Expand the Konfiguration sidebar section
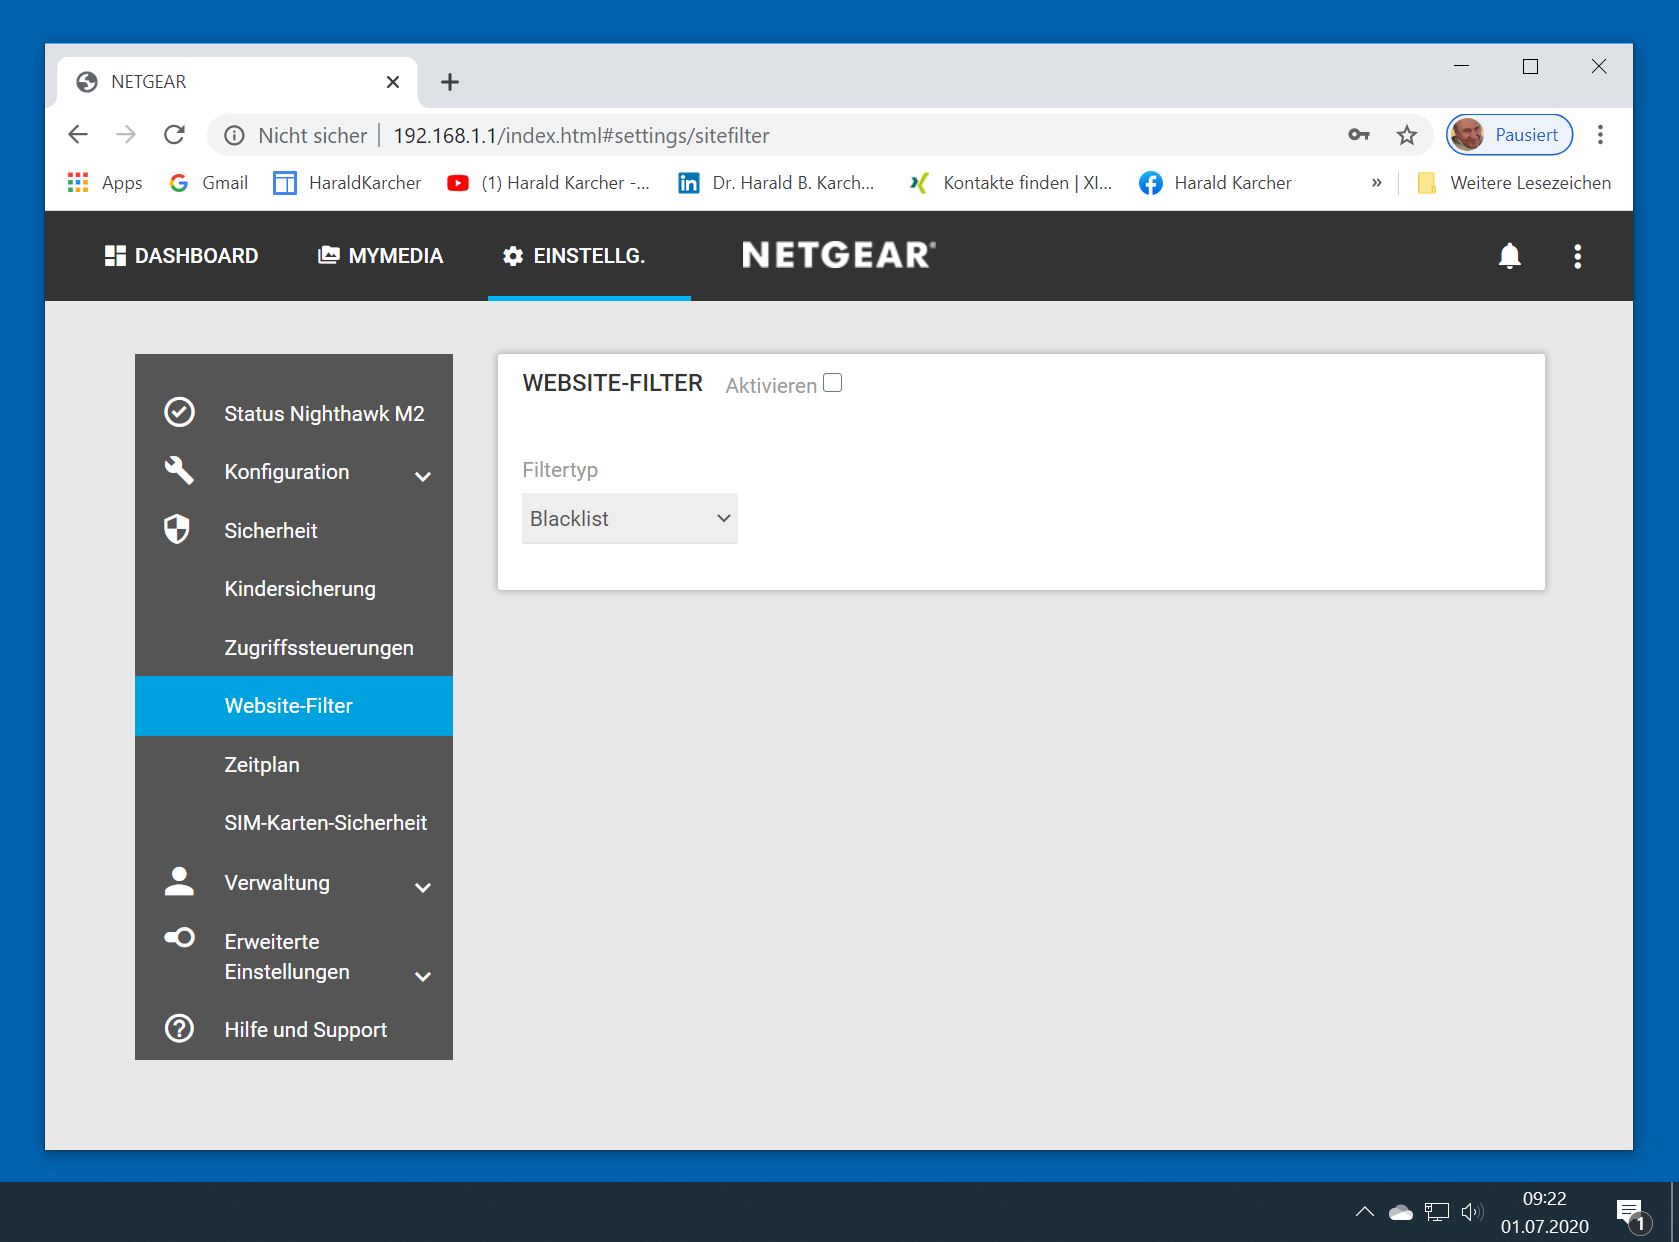This screenshot has height=1242, width=1679. tap(423, 476)
